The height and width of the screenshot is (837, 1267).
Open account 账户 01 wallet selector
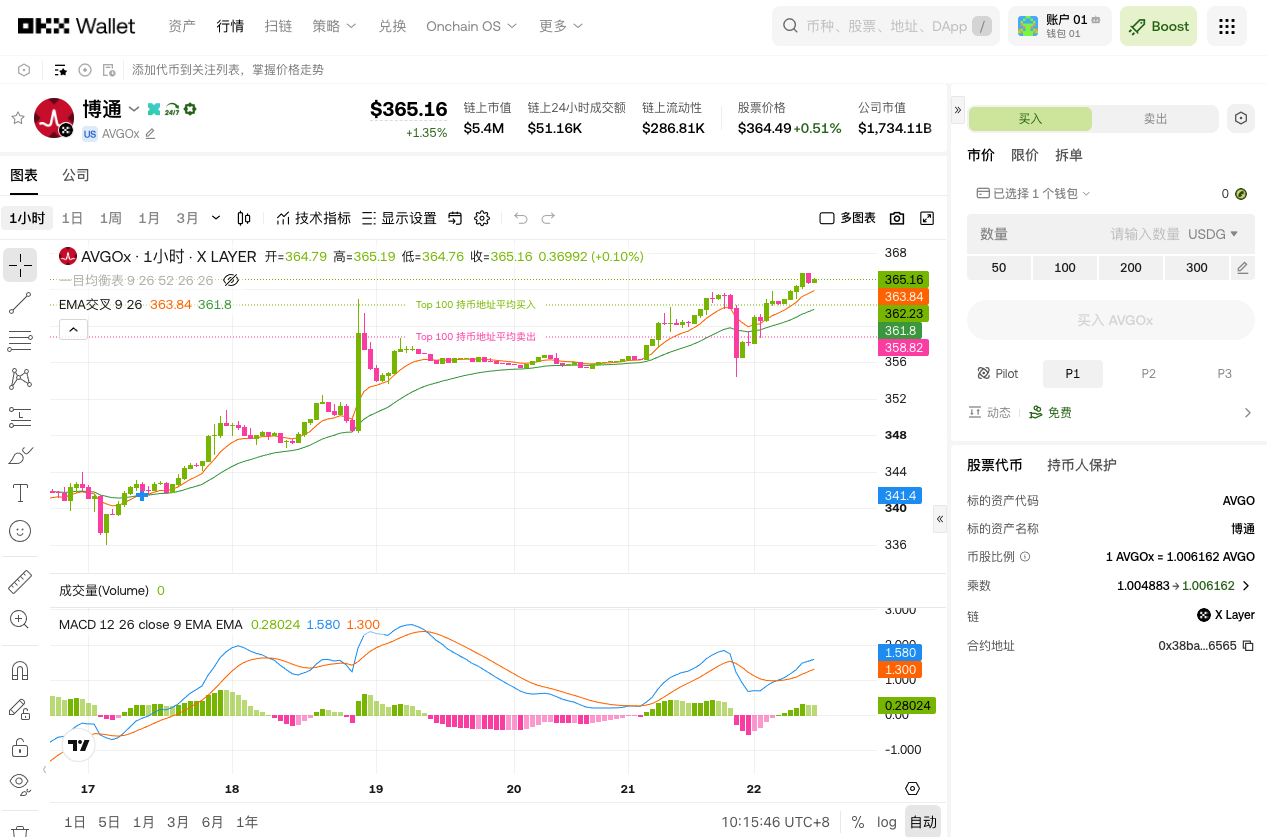pos(1060,26)
